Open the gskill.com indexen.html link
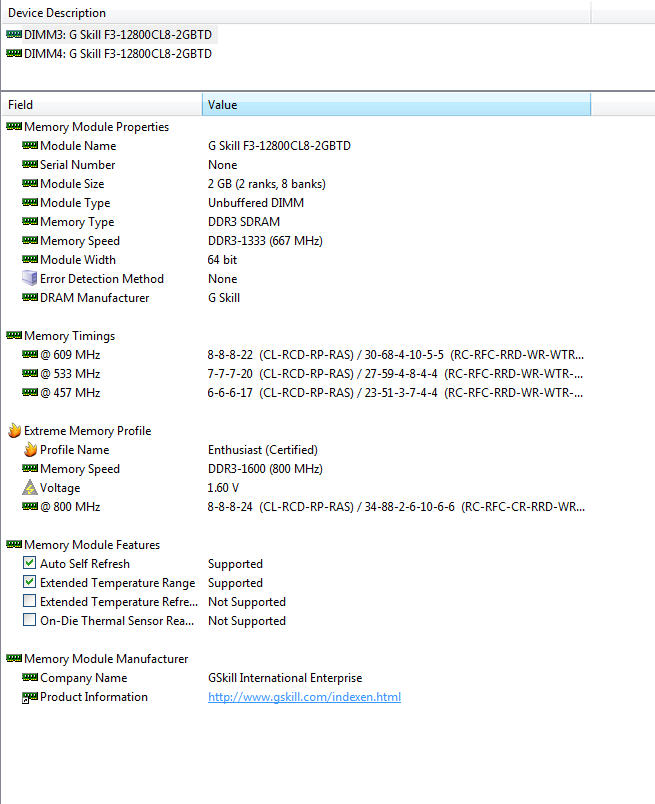Image resolution: width=655 pixels, height=804 pixels. click(x=304, y=697)
